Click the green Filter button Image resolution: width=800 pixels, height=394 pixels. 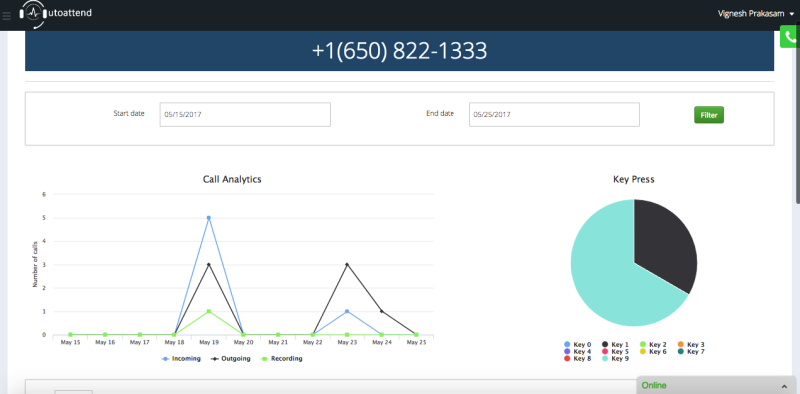(709, 115)
